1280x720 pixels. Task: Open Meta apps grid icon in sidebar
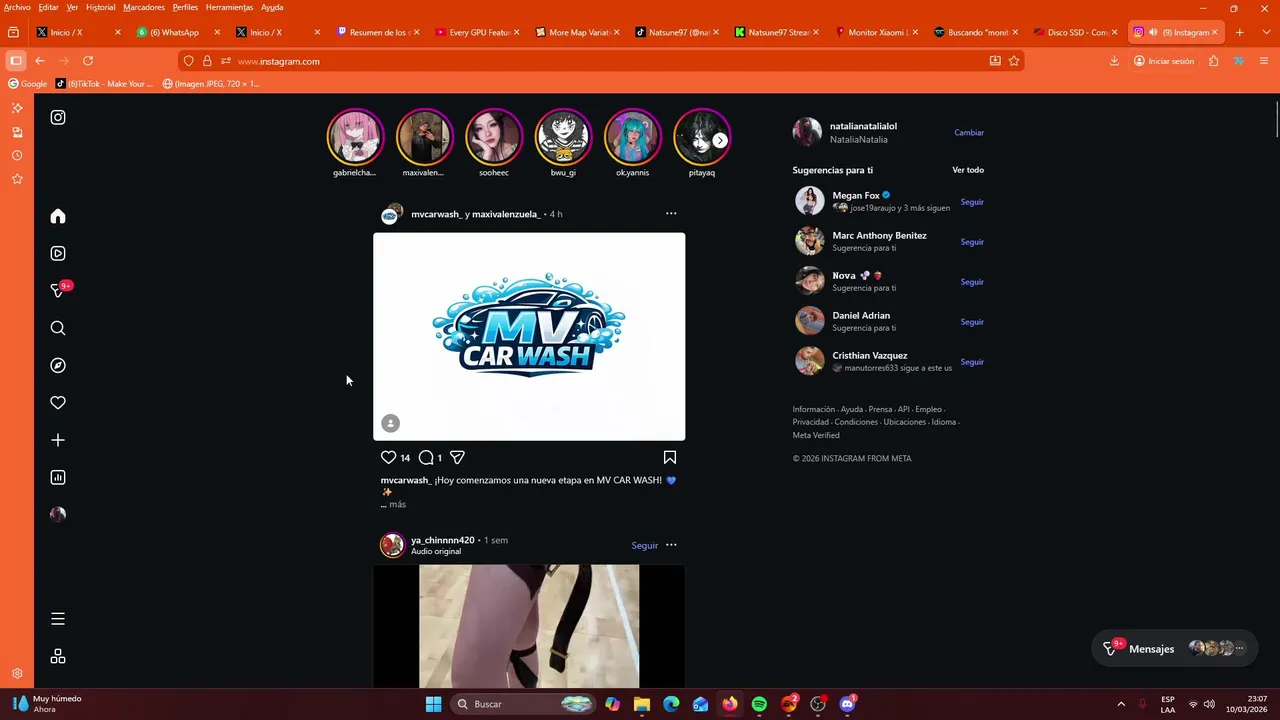[x=58, y=656]
